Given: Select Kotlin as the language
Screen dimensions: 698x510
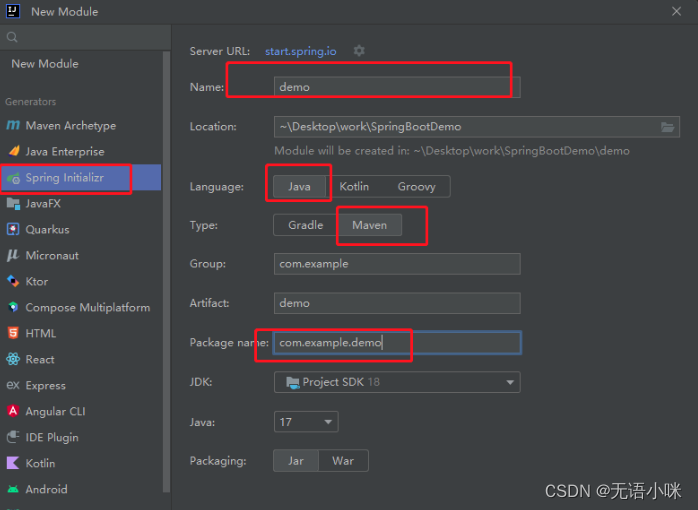Looking at the screenshot, I should click(354, 186).
